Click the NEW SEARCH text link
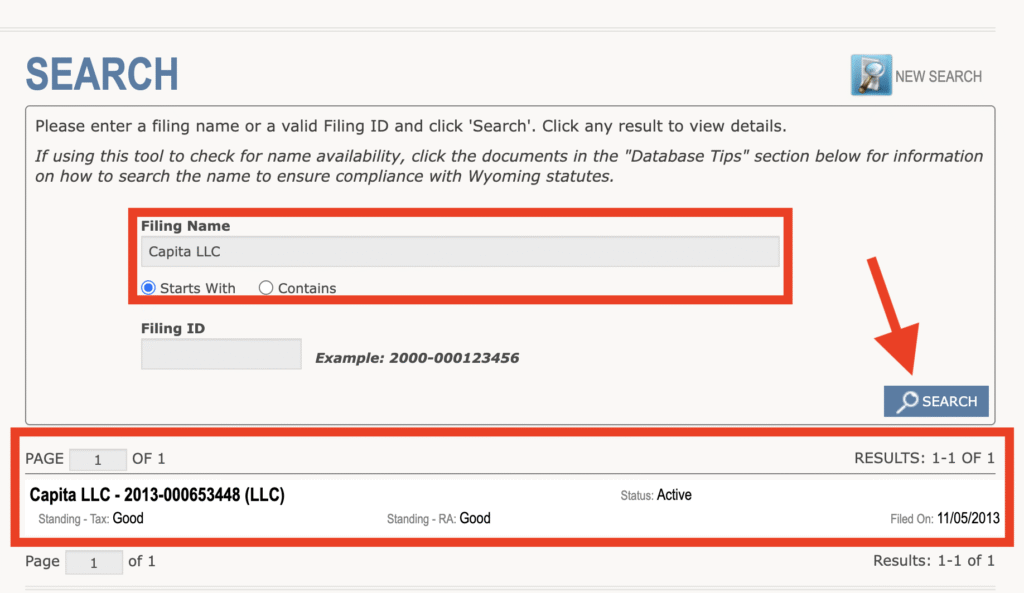The image size is (1024, 593). point(938,76)
